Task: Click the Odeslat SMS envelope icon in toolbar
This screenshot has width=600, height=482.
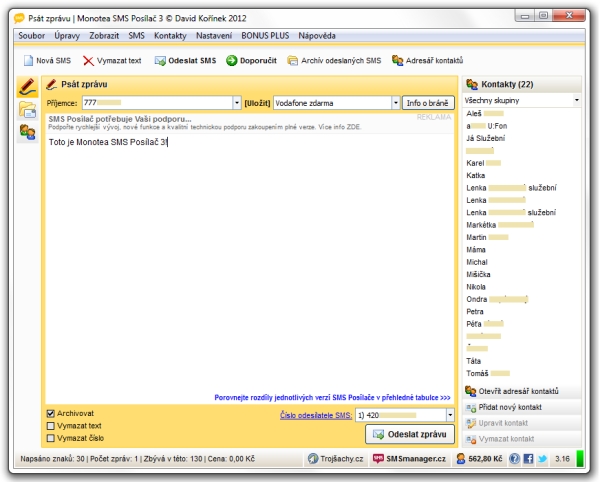Action: tap(160, 60)
